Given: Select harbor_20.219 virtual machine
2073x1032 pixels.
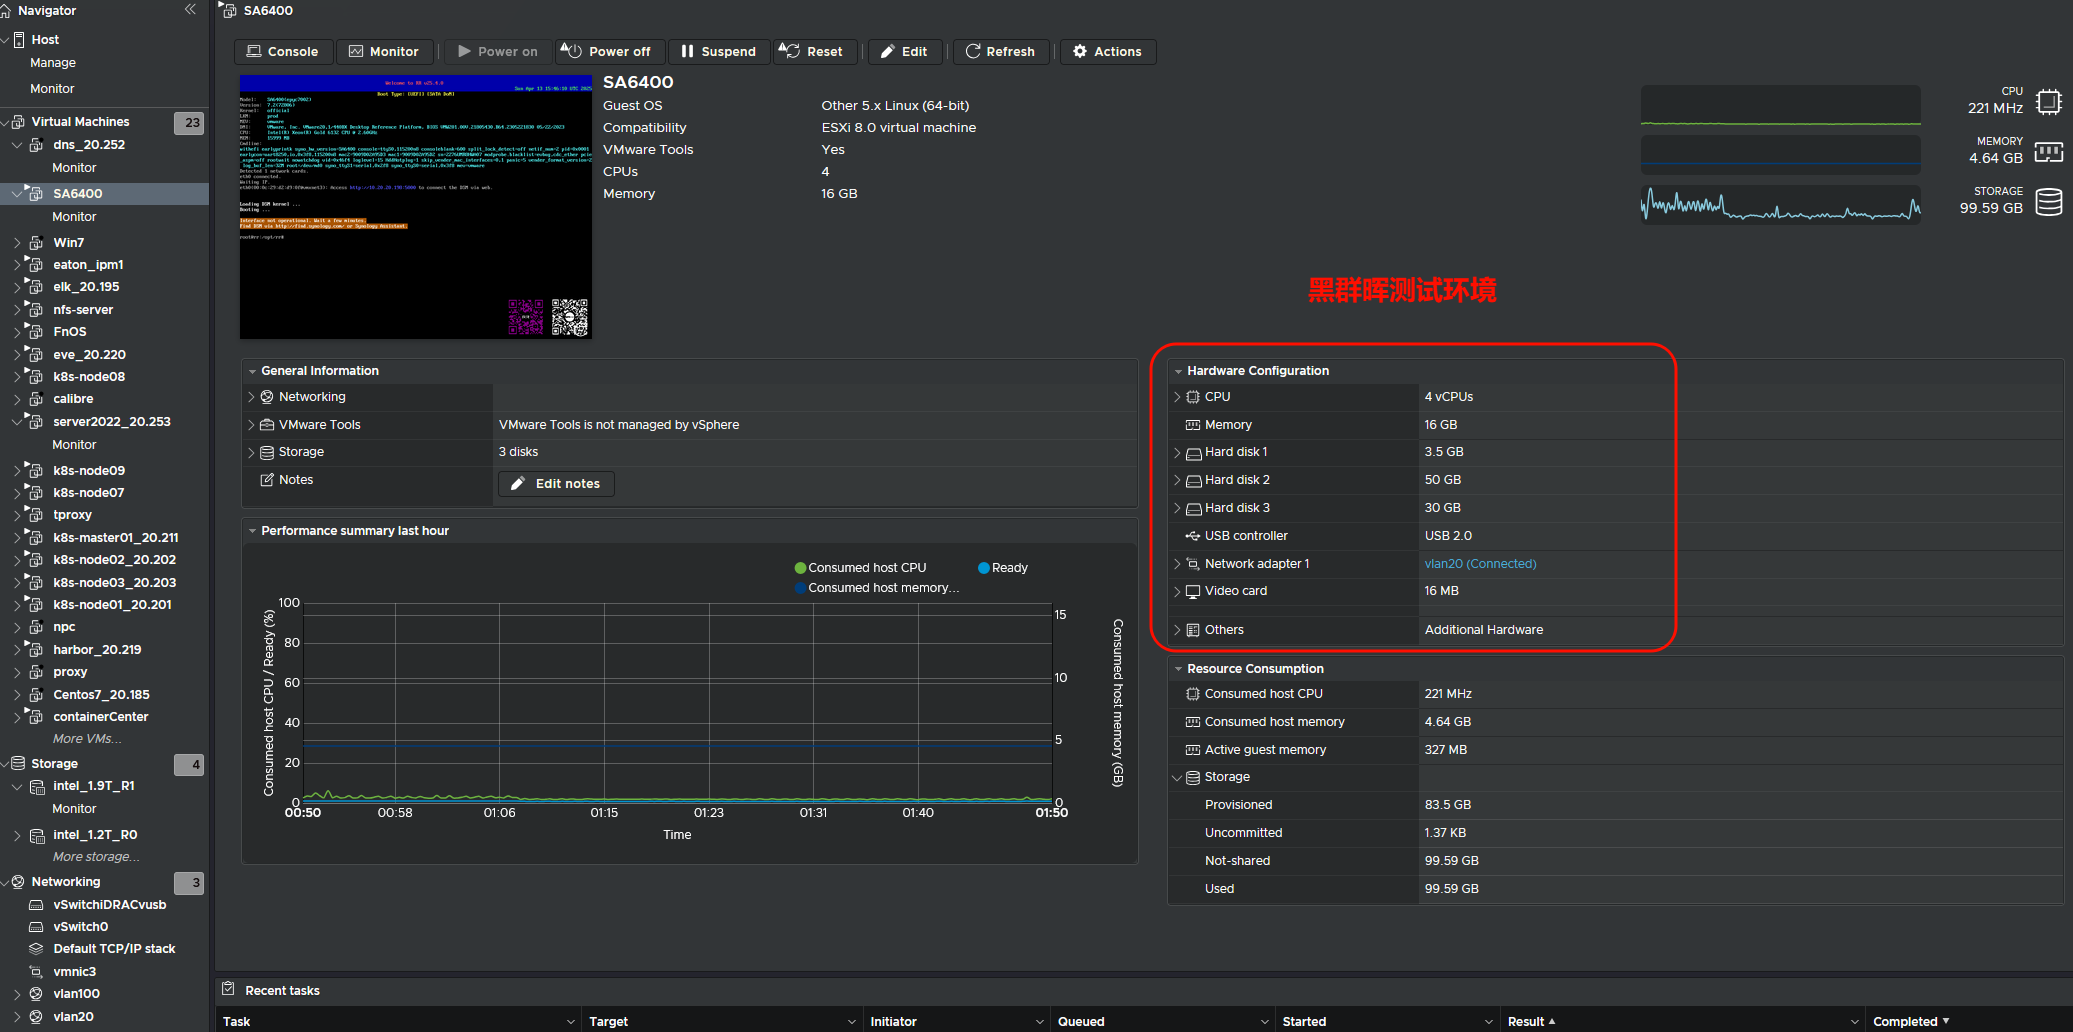Looking at the screenshot, I should (x=97, y=650).
